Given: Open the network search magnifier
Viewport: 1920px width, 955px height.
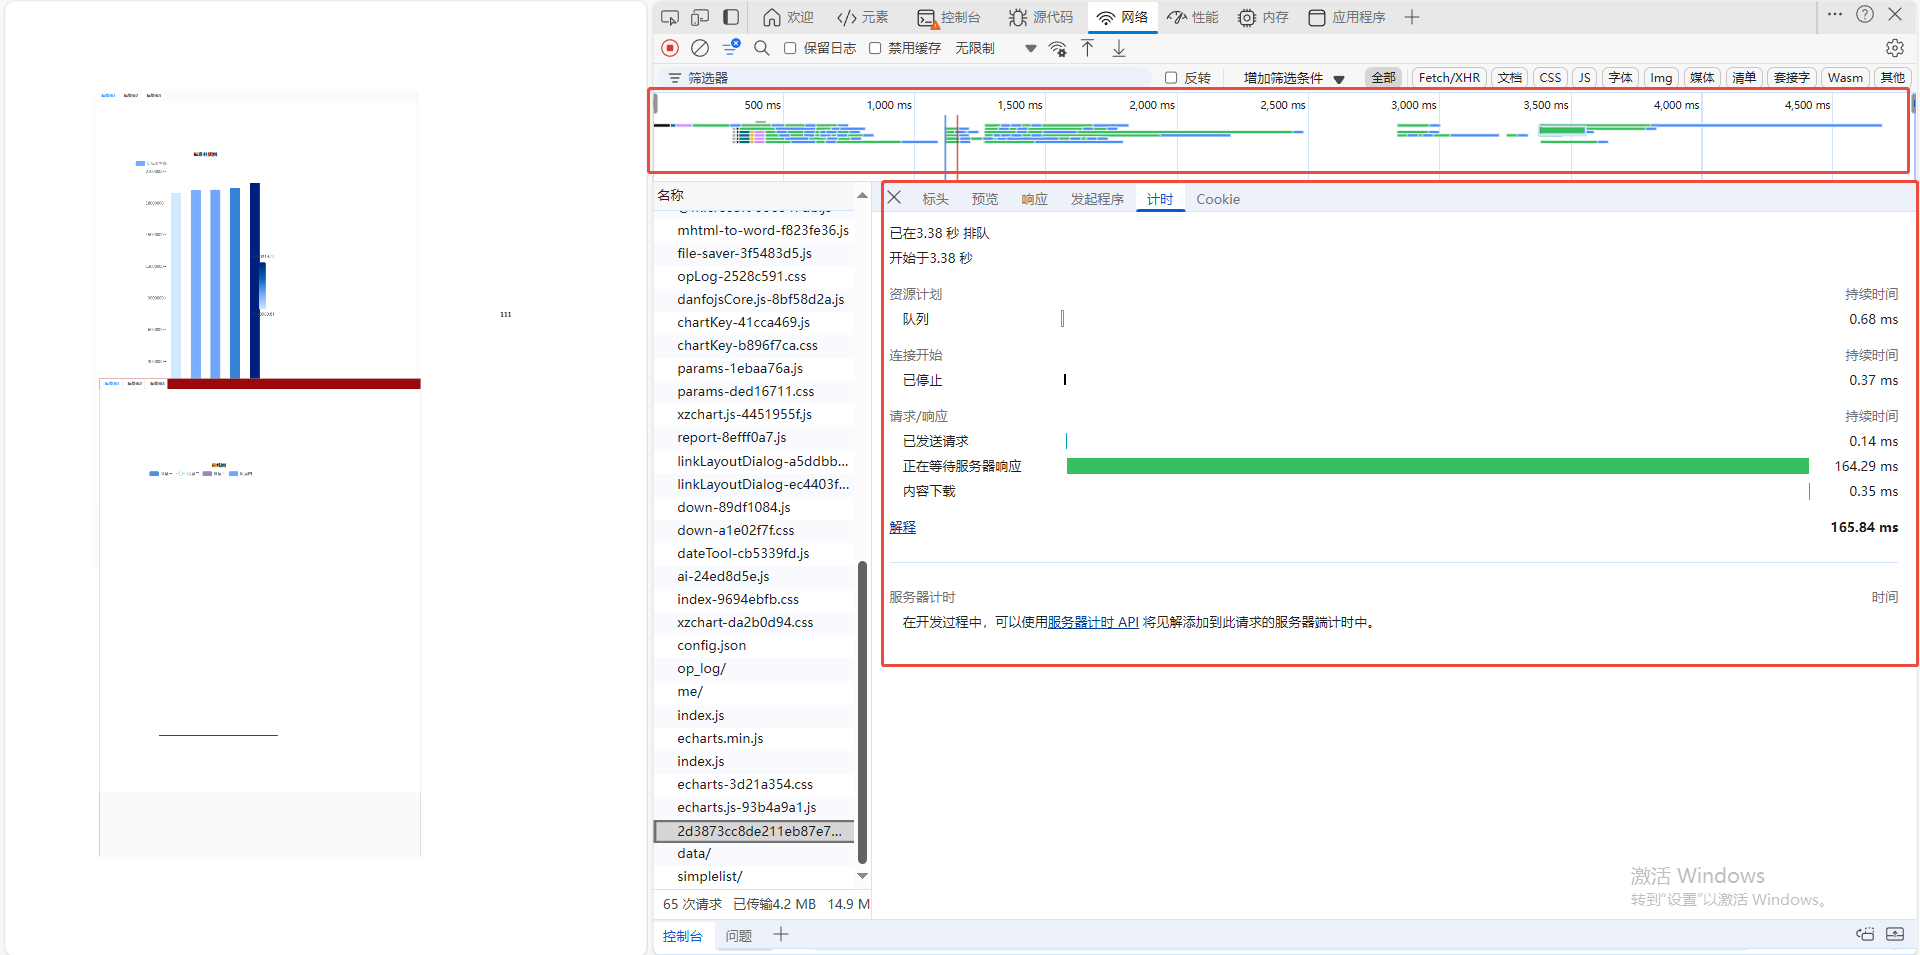Looking at the screenshot, I should pos(761,48).
